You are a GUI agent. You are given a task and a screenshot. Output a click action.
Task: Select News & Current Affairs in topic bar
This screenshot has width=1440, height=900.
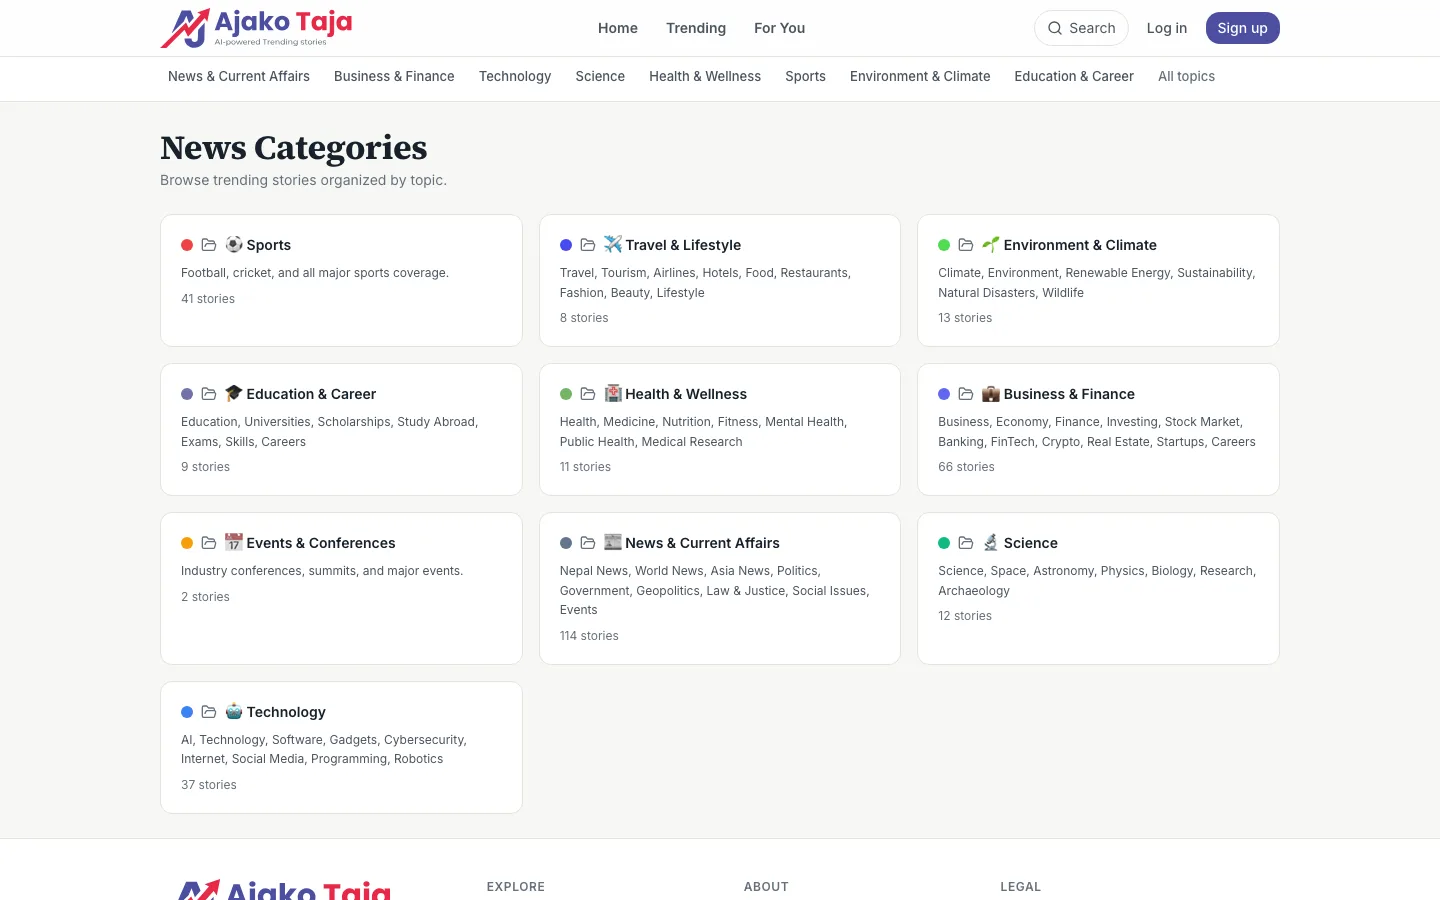[239, 76]
